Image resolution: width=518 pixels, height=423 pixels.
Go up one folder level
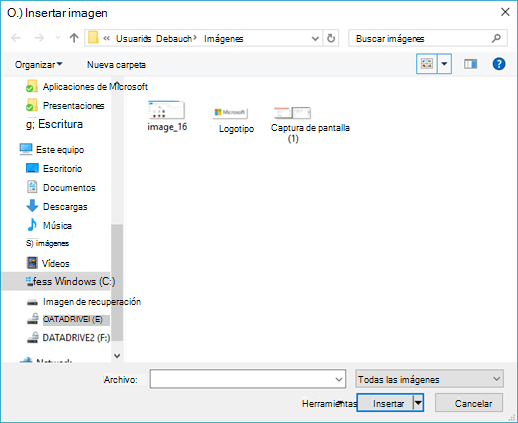[74, 38]
